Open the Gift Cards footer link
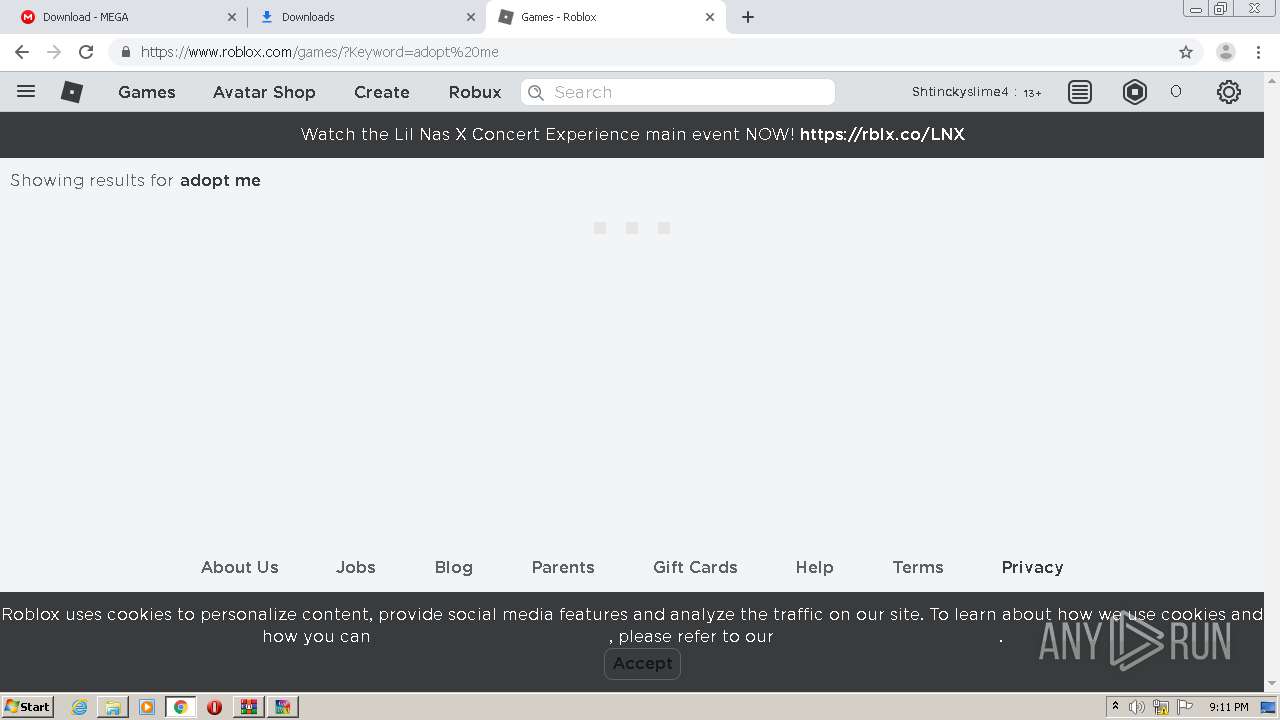 (695, 567)
